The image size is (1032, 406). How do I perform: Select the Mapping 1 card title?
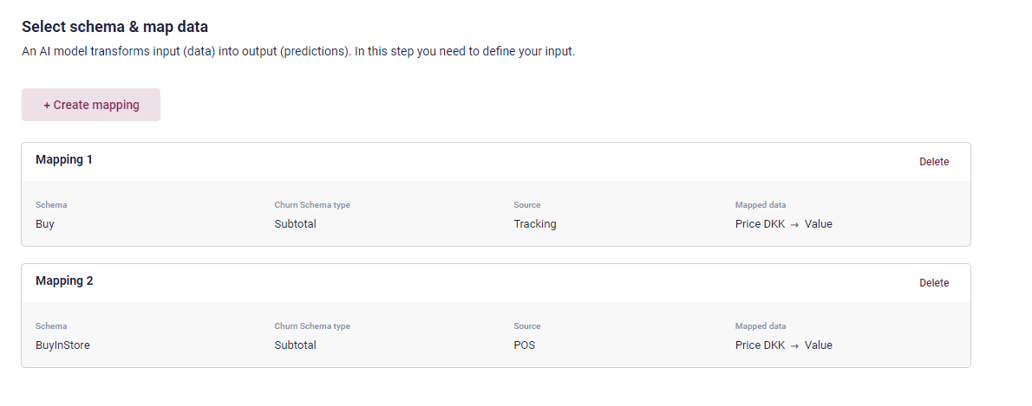coord(64,160)
